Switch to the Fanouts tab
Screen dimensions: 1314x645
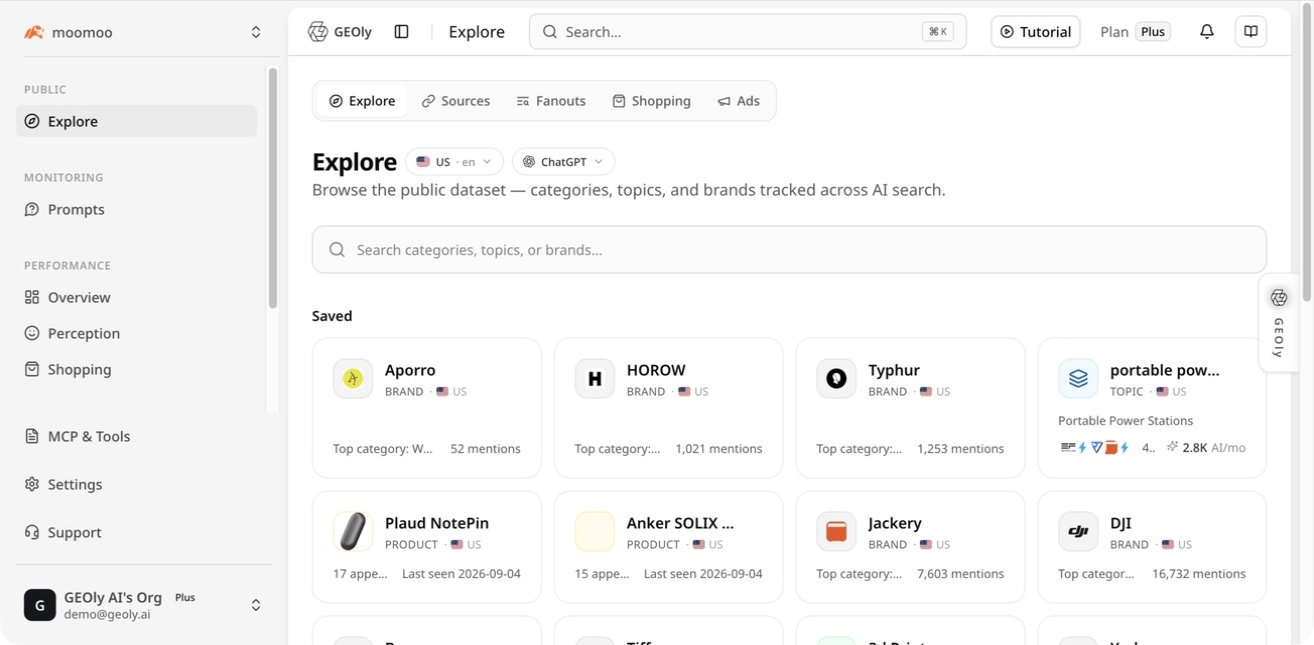pyautogui.click(x=551, y=101)
